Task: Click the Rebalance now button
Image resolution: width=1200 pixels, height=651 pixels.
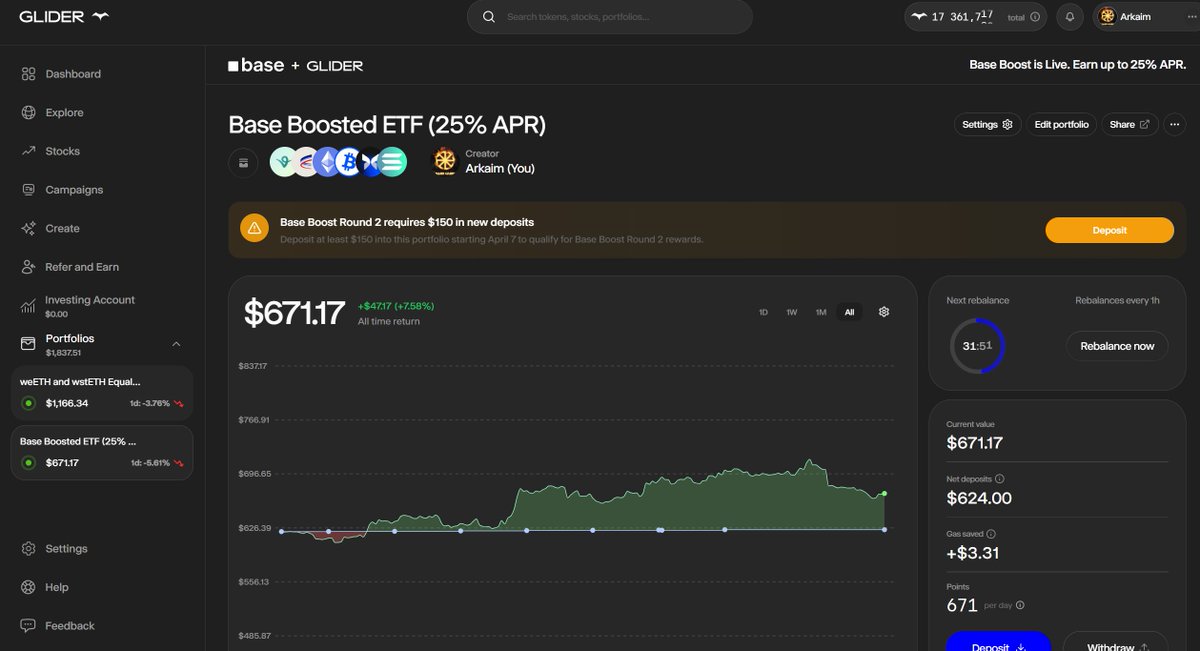Action: [x=1117, y=346]
